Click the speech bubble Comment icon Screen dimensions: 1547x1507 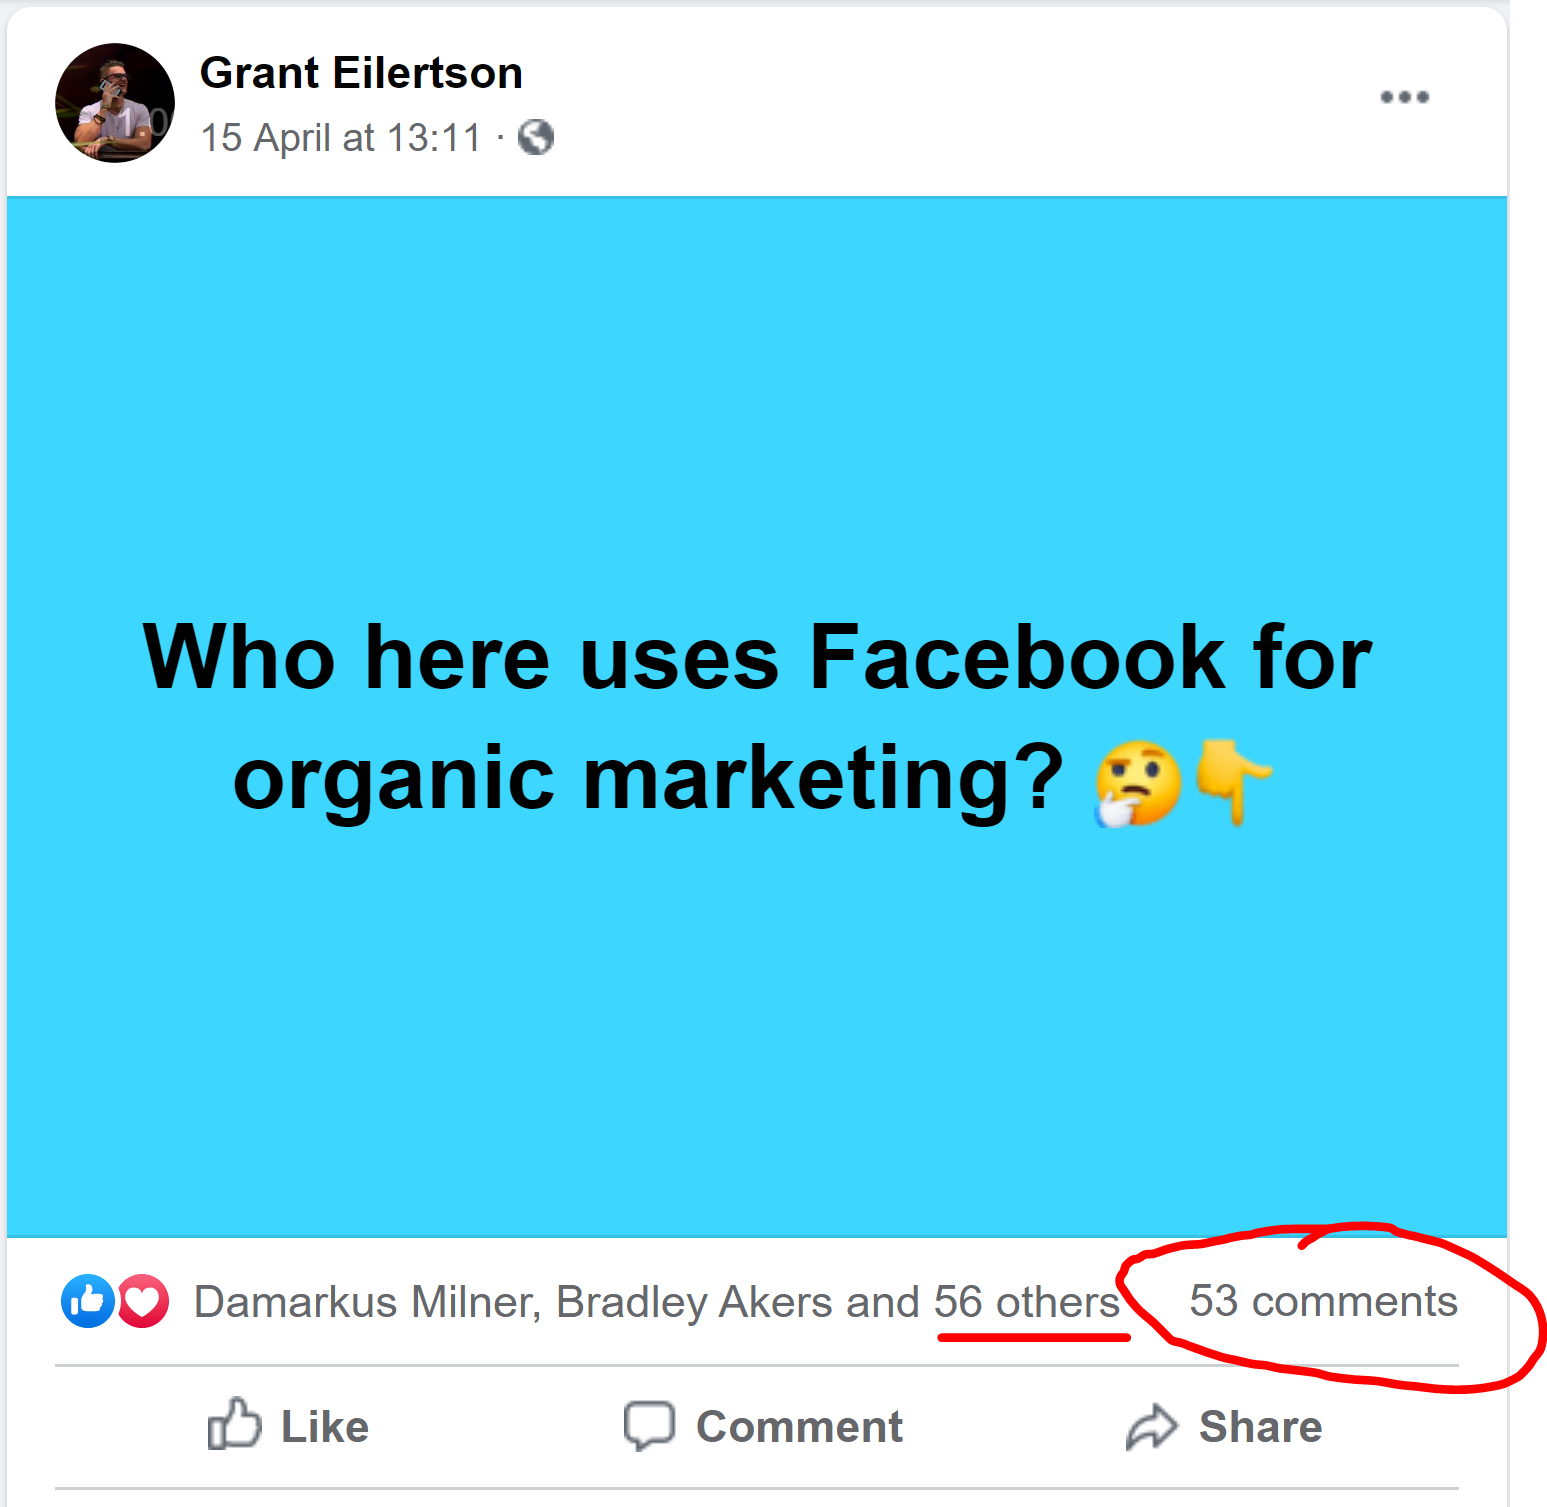(x=649, y=1425)
